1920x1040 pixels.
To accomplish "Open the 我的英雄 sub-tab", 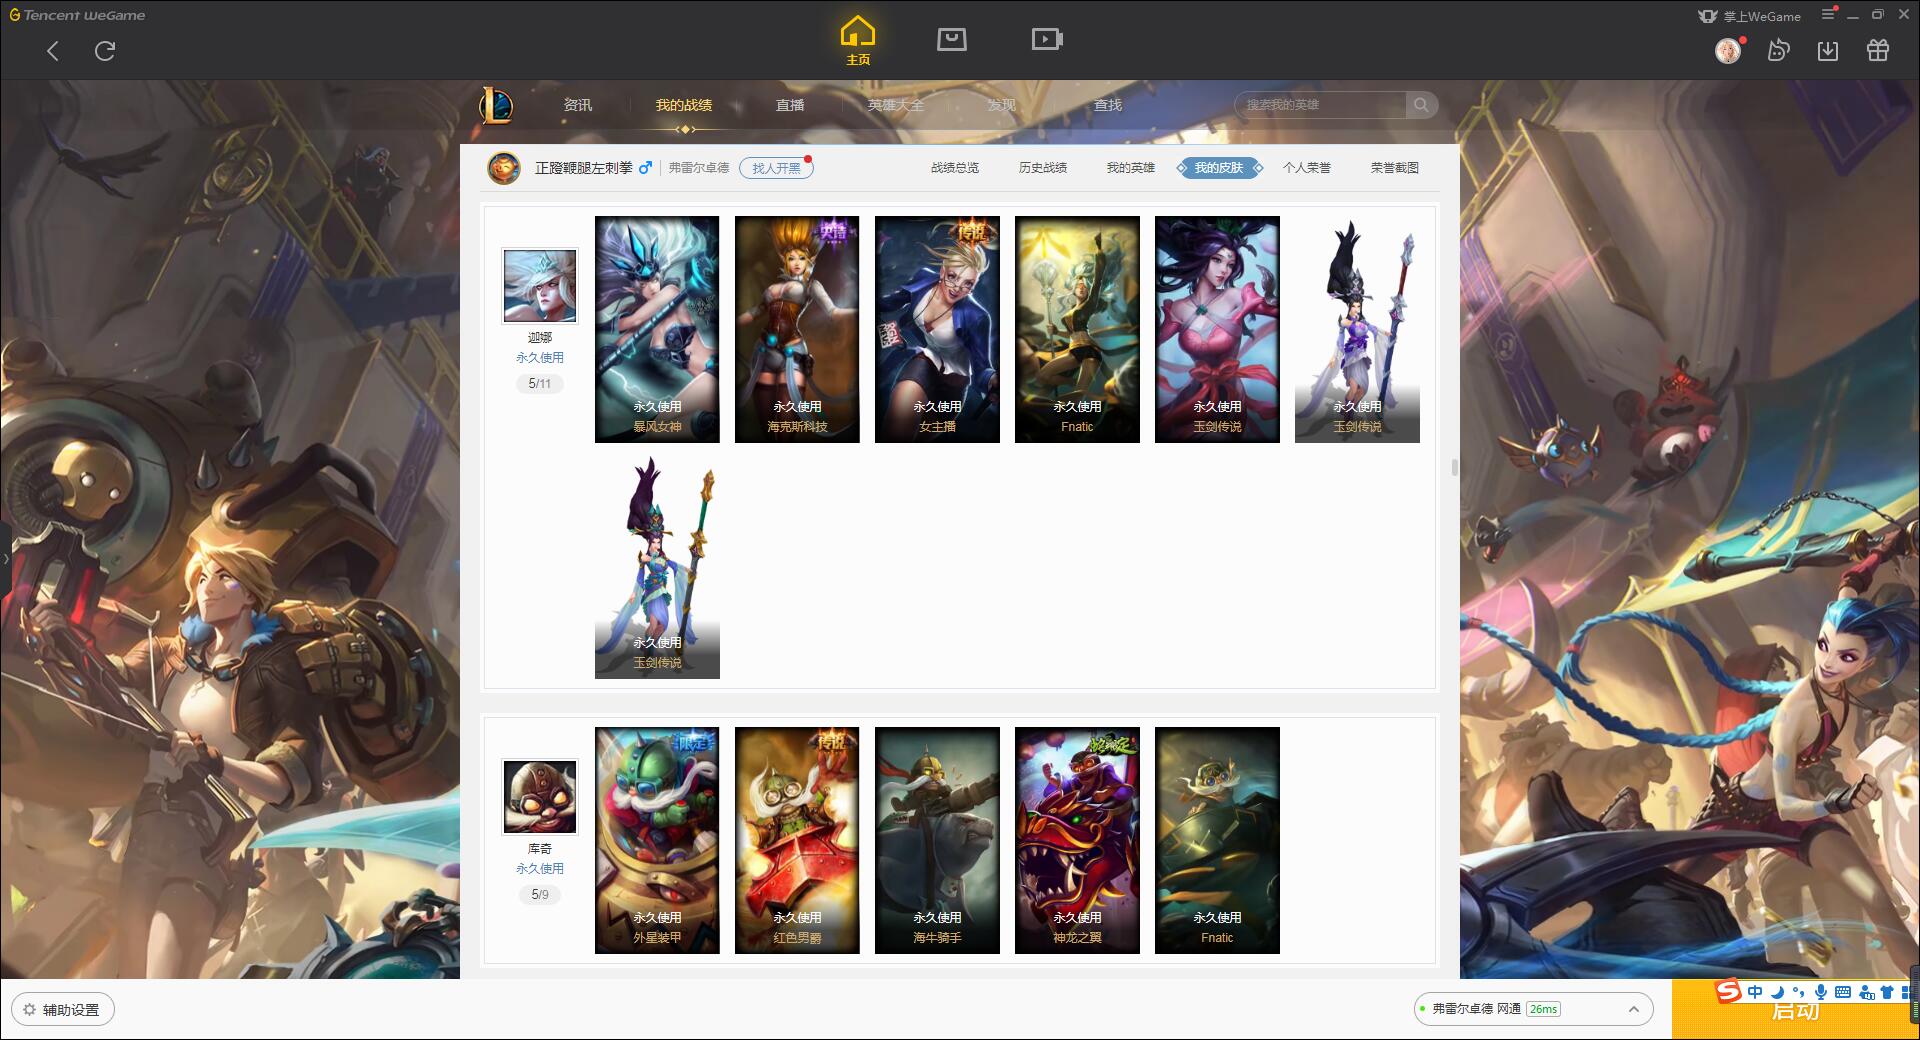I will (x=1131, y=168).
